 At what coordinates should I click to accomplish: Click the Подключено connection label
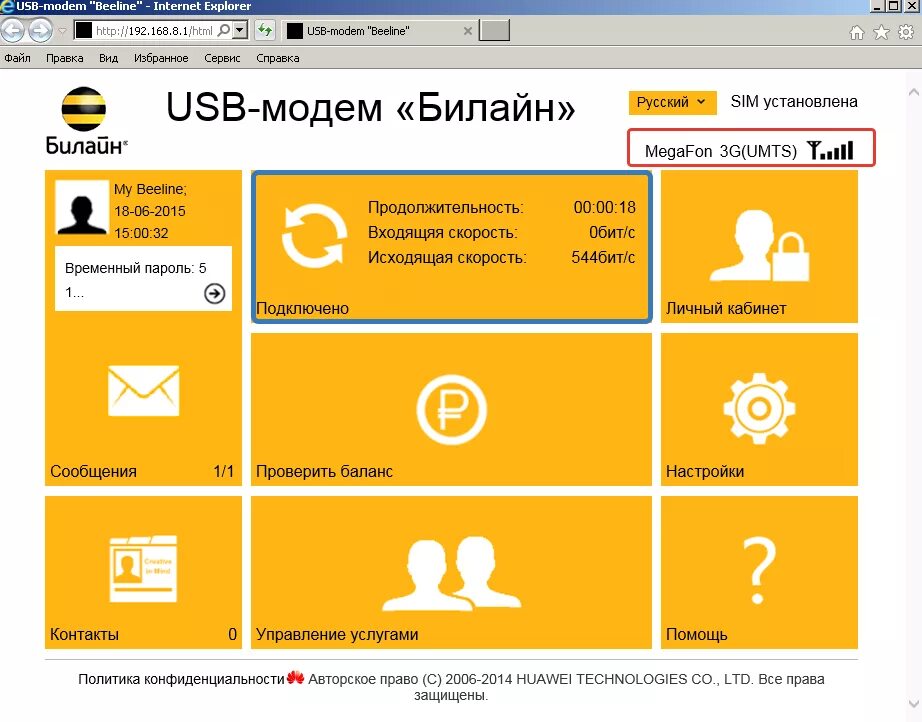tap(302, 308)
